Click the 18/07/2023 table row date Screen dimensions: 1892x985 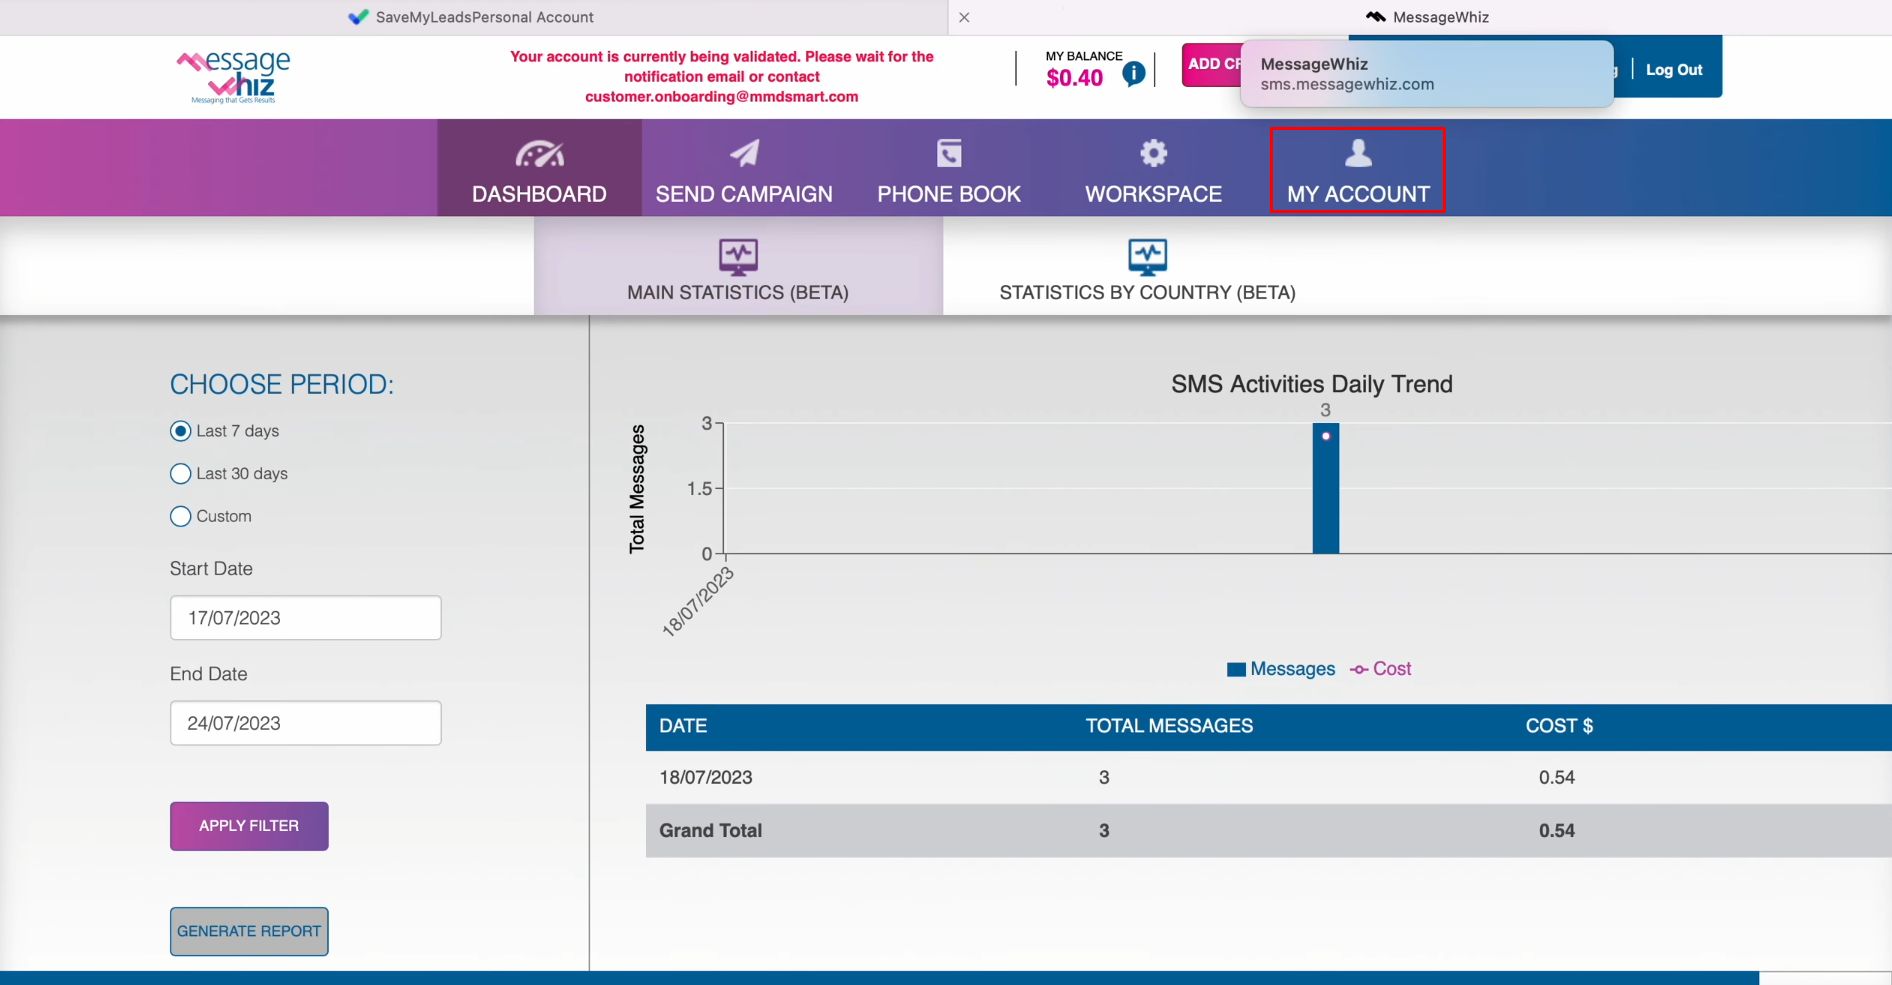706,778
